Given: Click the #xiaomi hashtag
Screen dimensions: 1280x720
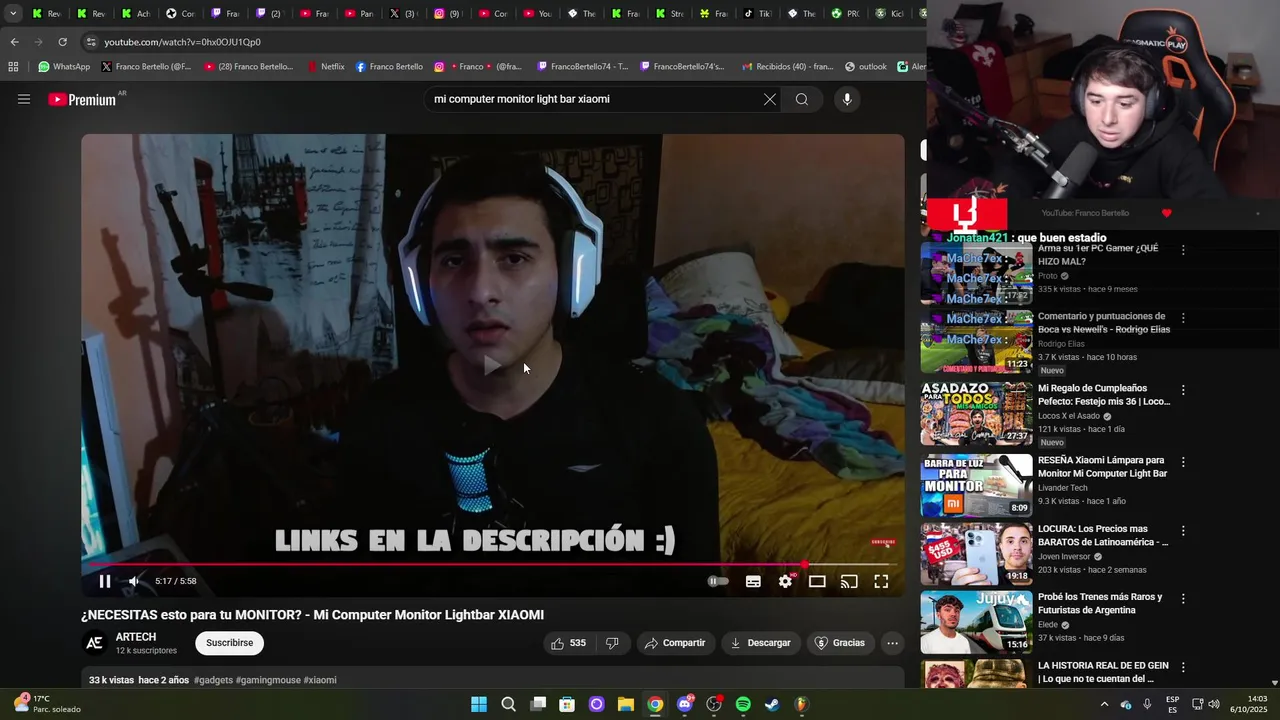Looking at the screenshot, I should coord(320,680).
